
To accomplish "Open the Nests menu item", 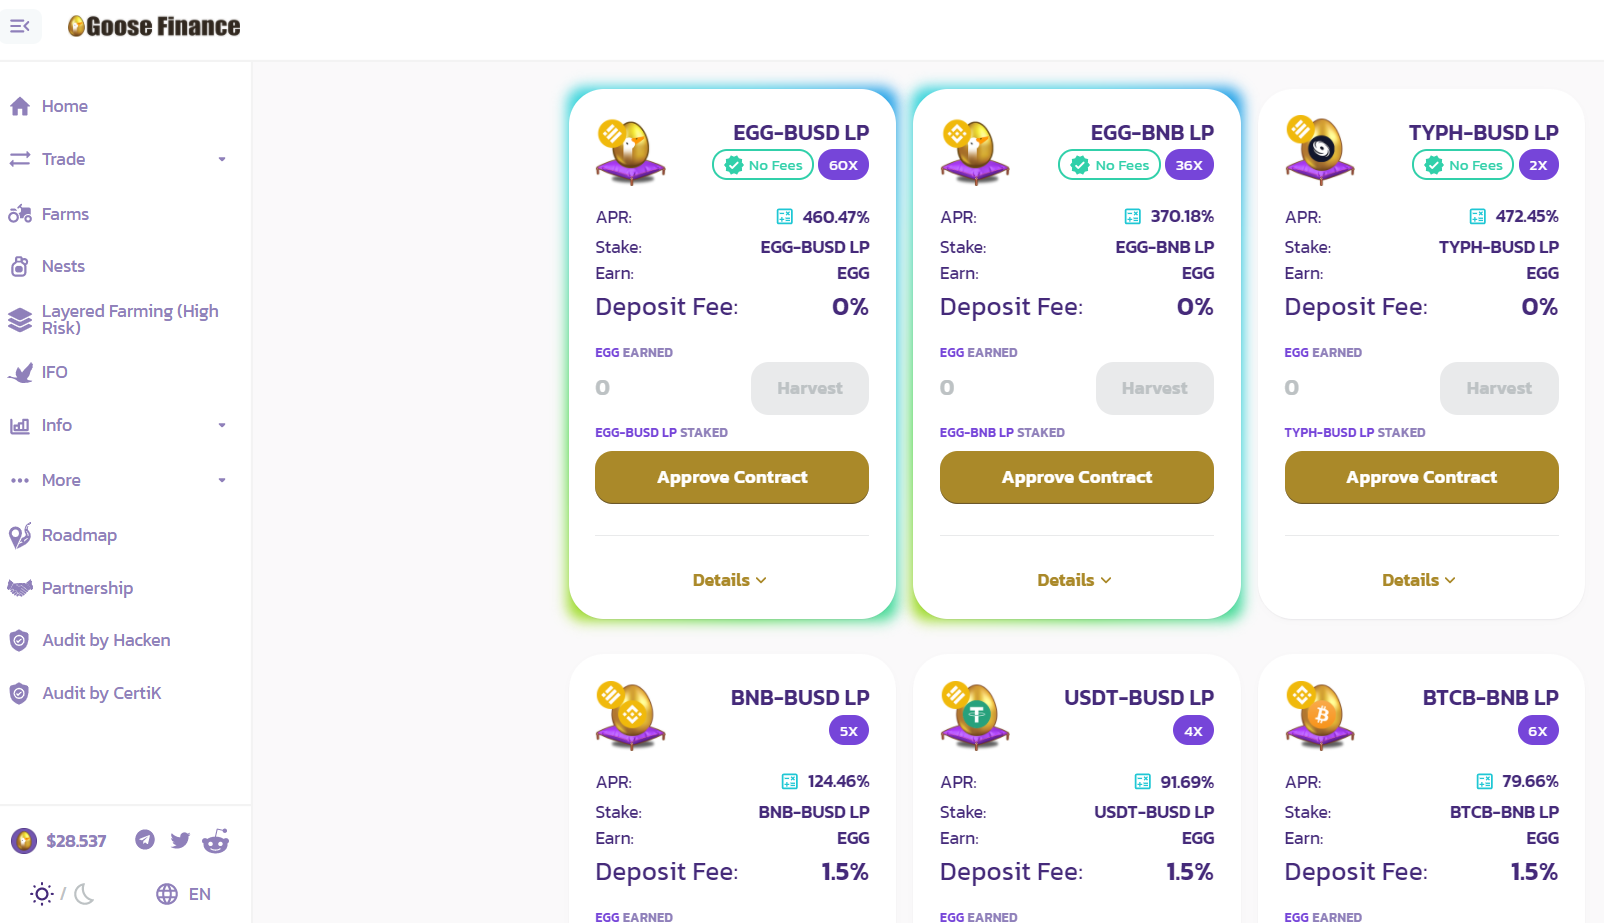I will [63, 266].
